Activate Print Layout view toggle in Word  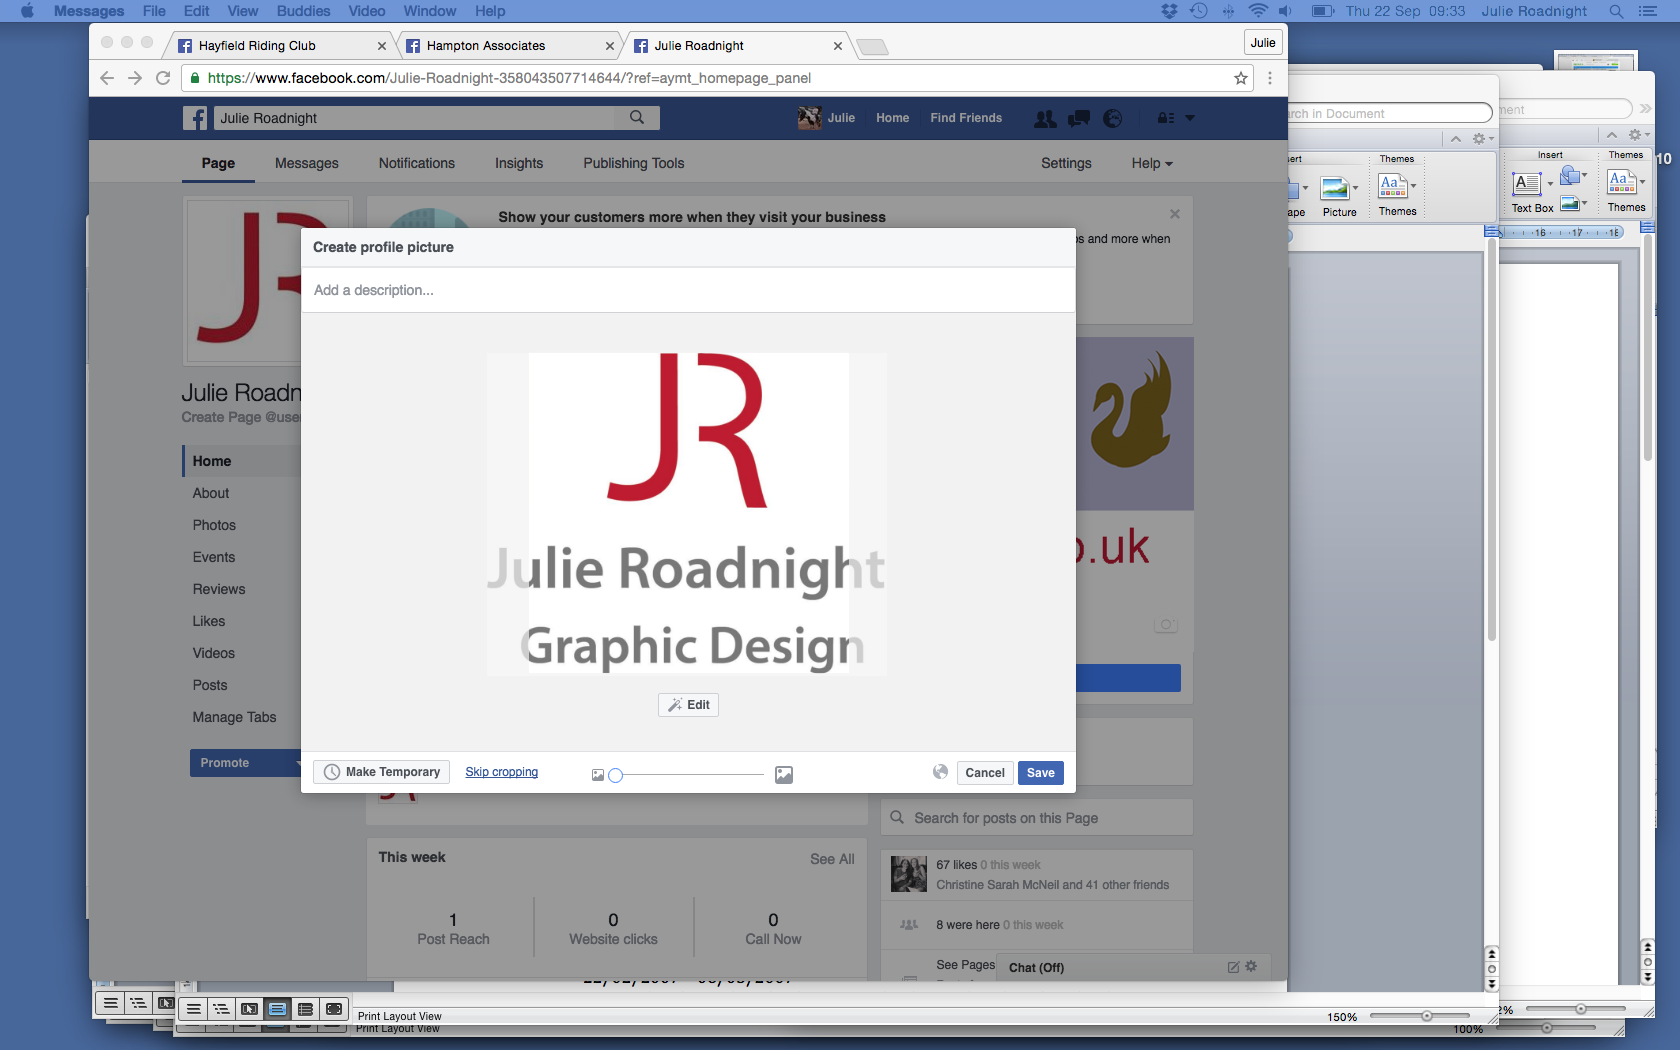(x=278, y=1009)
